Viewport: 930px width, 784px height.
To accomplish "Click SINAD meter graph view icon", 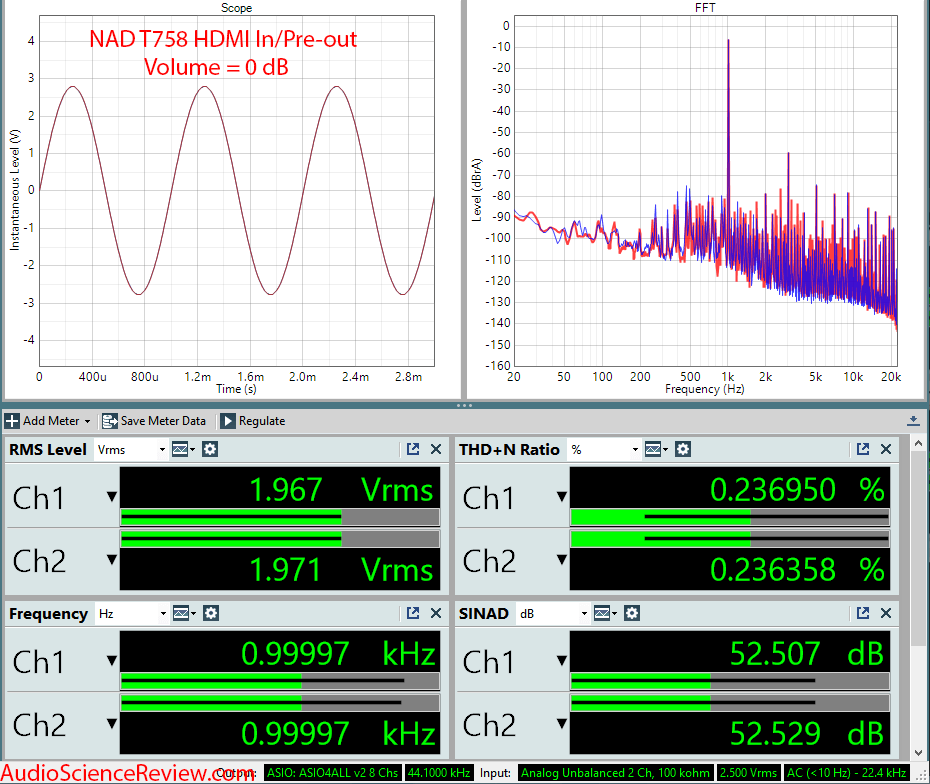I will [x=605, y=613].
